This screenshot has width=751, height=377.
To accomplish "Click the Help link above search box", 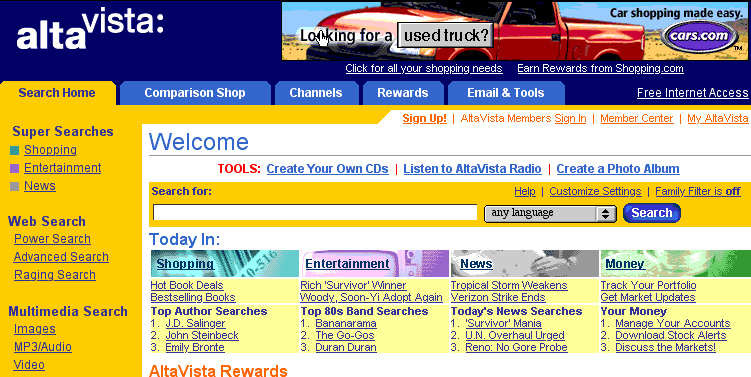I will 525,192.
